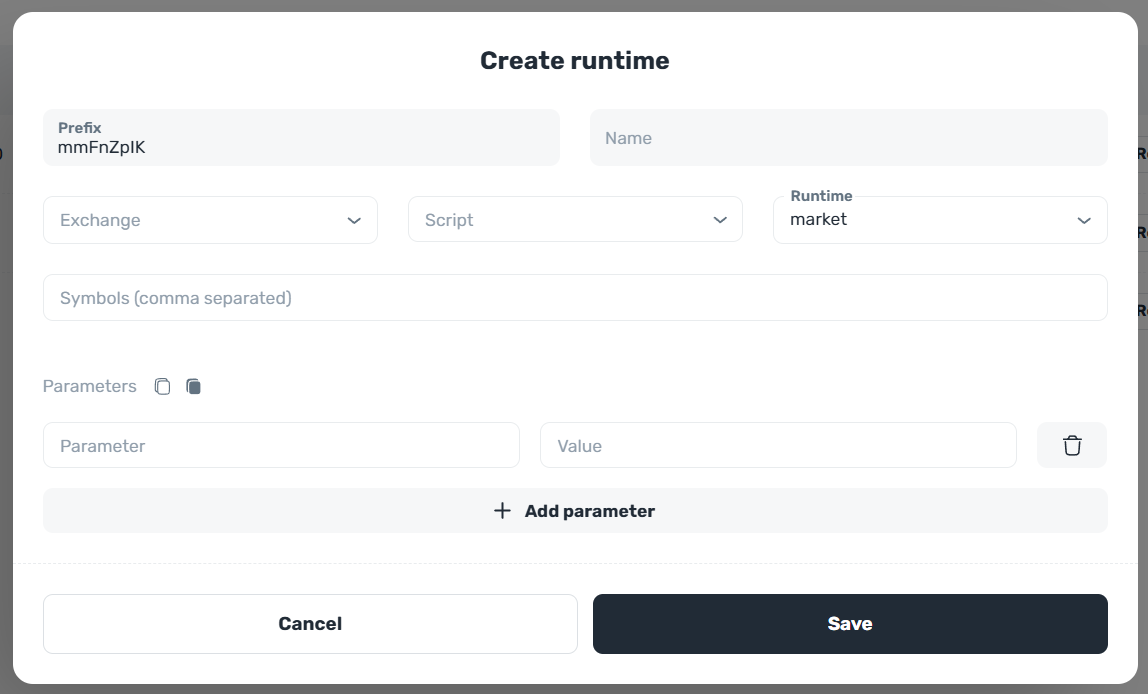Click the Parameters section label
This screenshot has width=1148, height=694.
click(90, 386)
